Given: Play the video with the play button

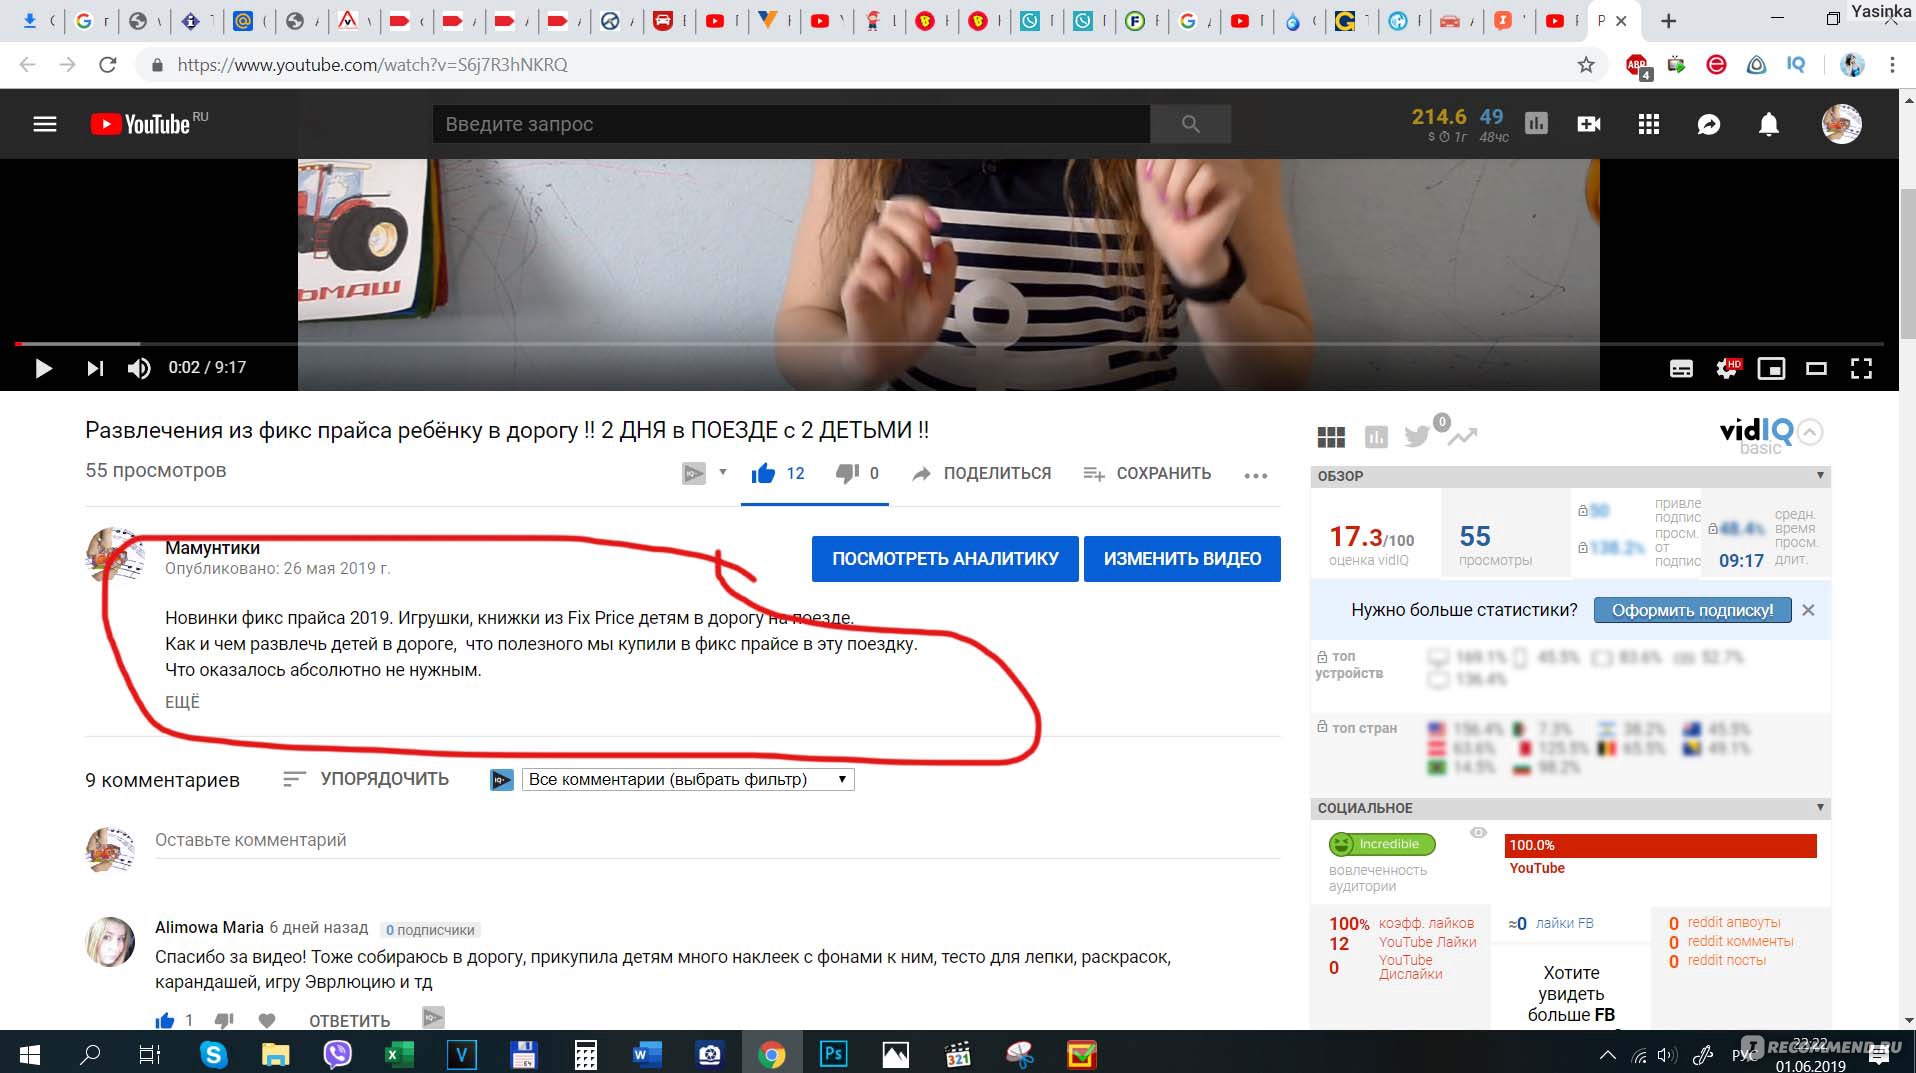Looking at the screenshot, I should [43, 368].
